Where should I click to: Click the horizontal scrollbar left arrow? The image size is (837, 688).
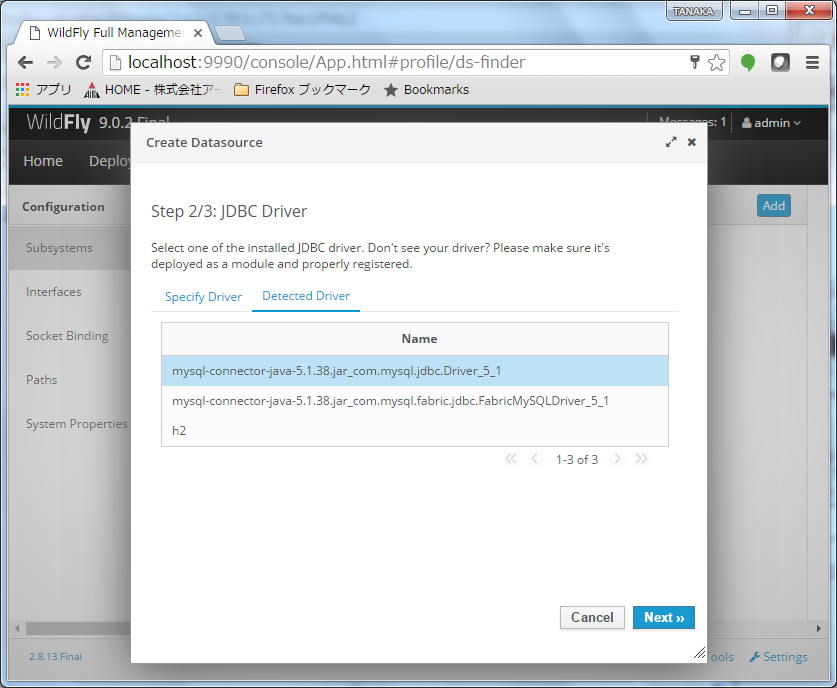pos(17,628)
